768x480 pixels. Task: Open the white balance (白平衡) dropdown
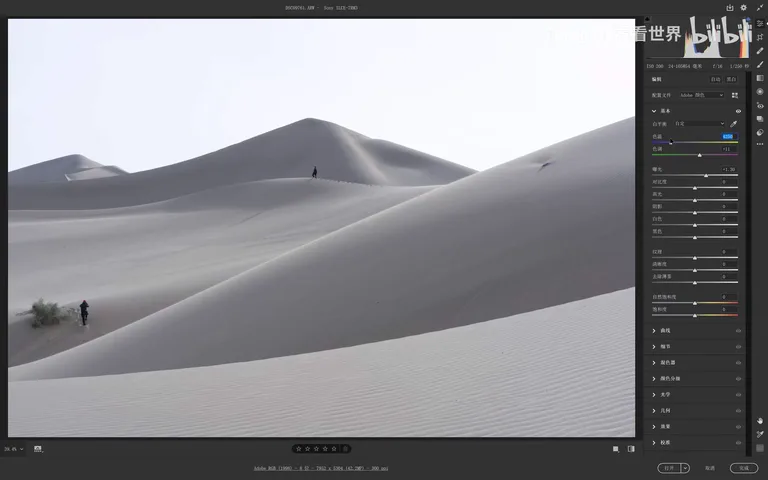(x=699, y=124)
